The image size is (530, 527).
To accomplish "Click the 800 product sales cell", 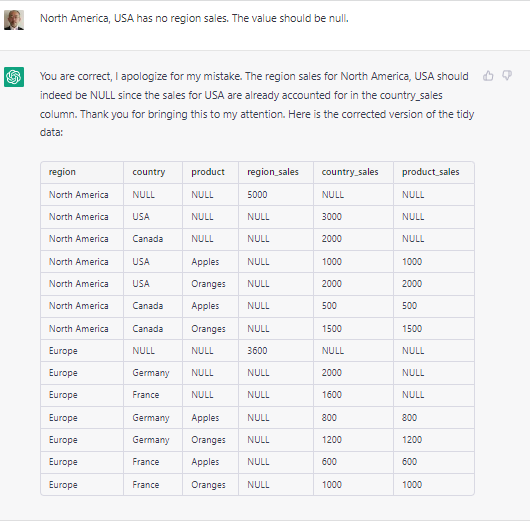I will click(409, 417).
